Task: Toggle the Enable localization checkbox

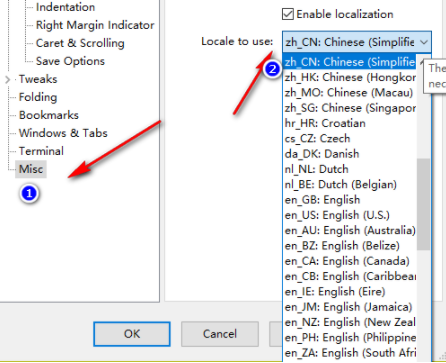Action: coord(288,14)
